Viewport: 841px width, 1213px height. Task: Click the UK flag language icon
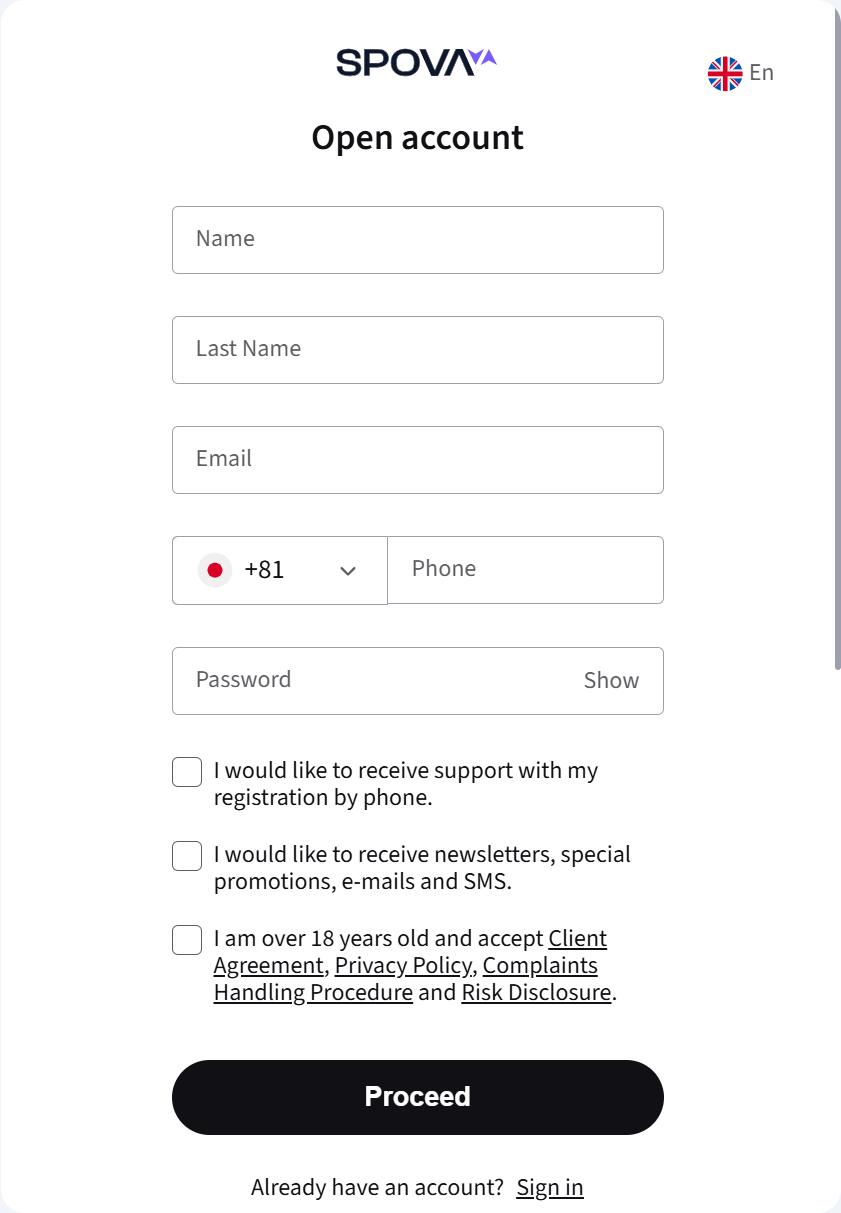[x=725, y=74]
